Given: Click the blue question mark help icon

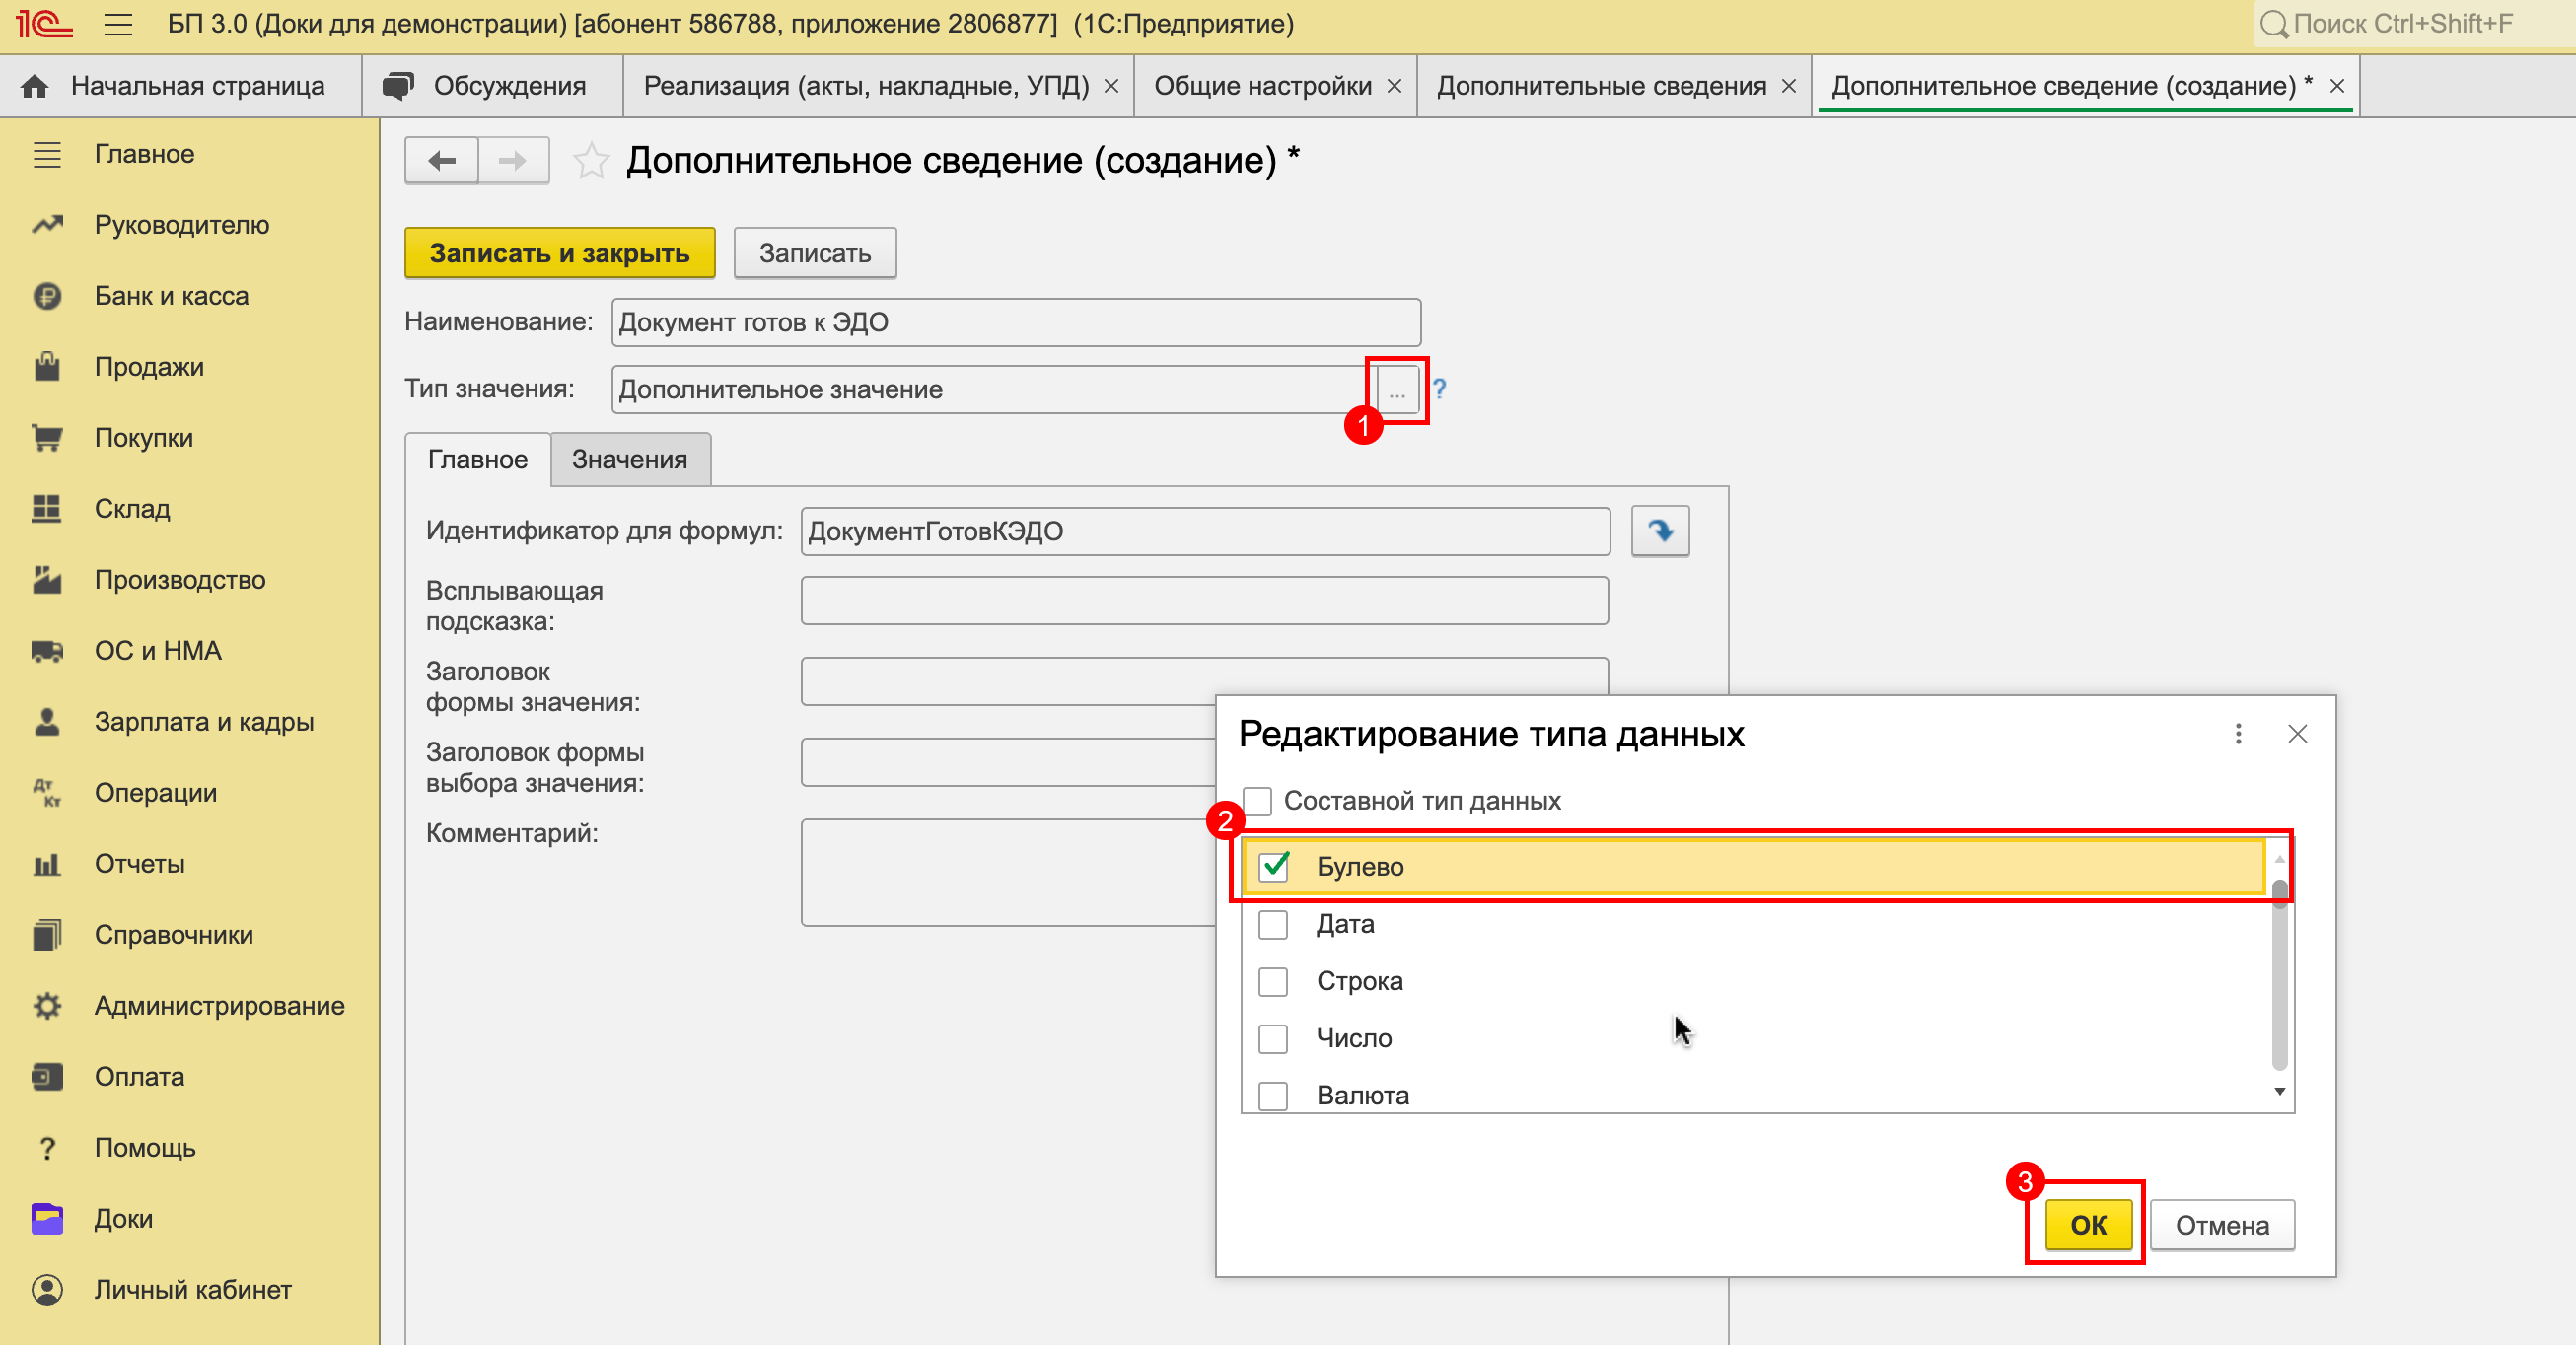Looking at the screenshot, I should coord(1439,388).
